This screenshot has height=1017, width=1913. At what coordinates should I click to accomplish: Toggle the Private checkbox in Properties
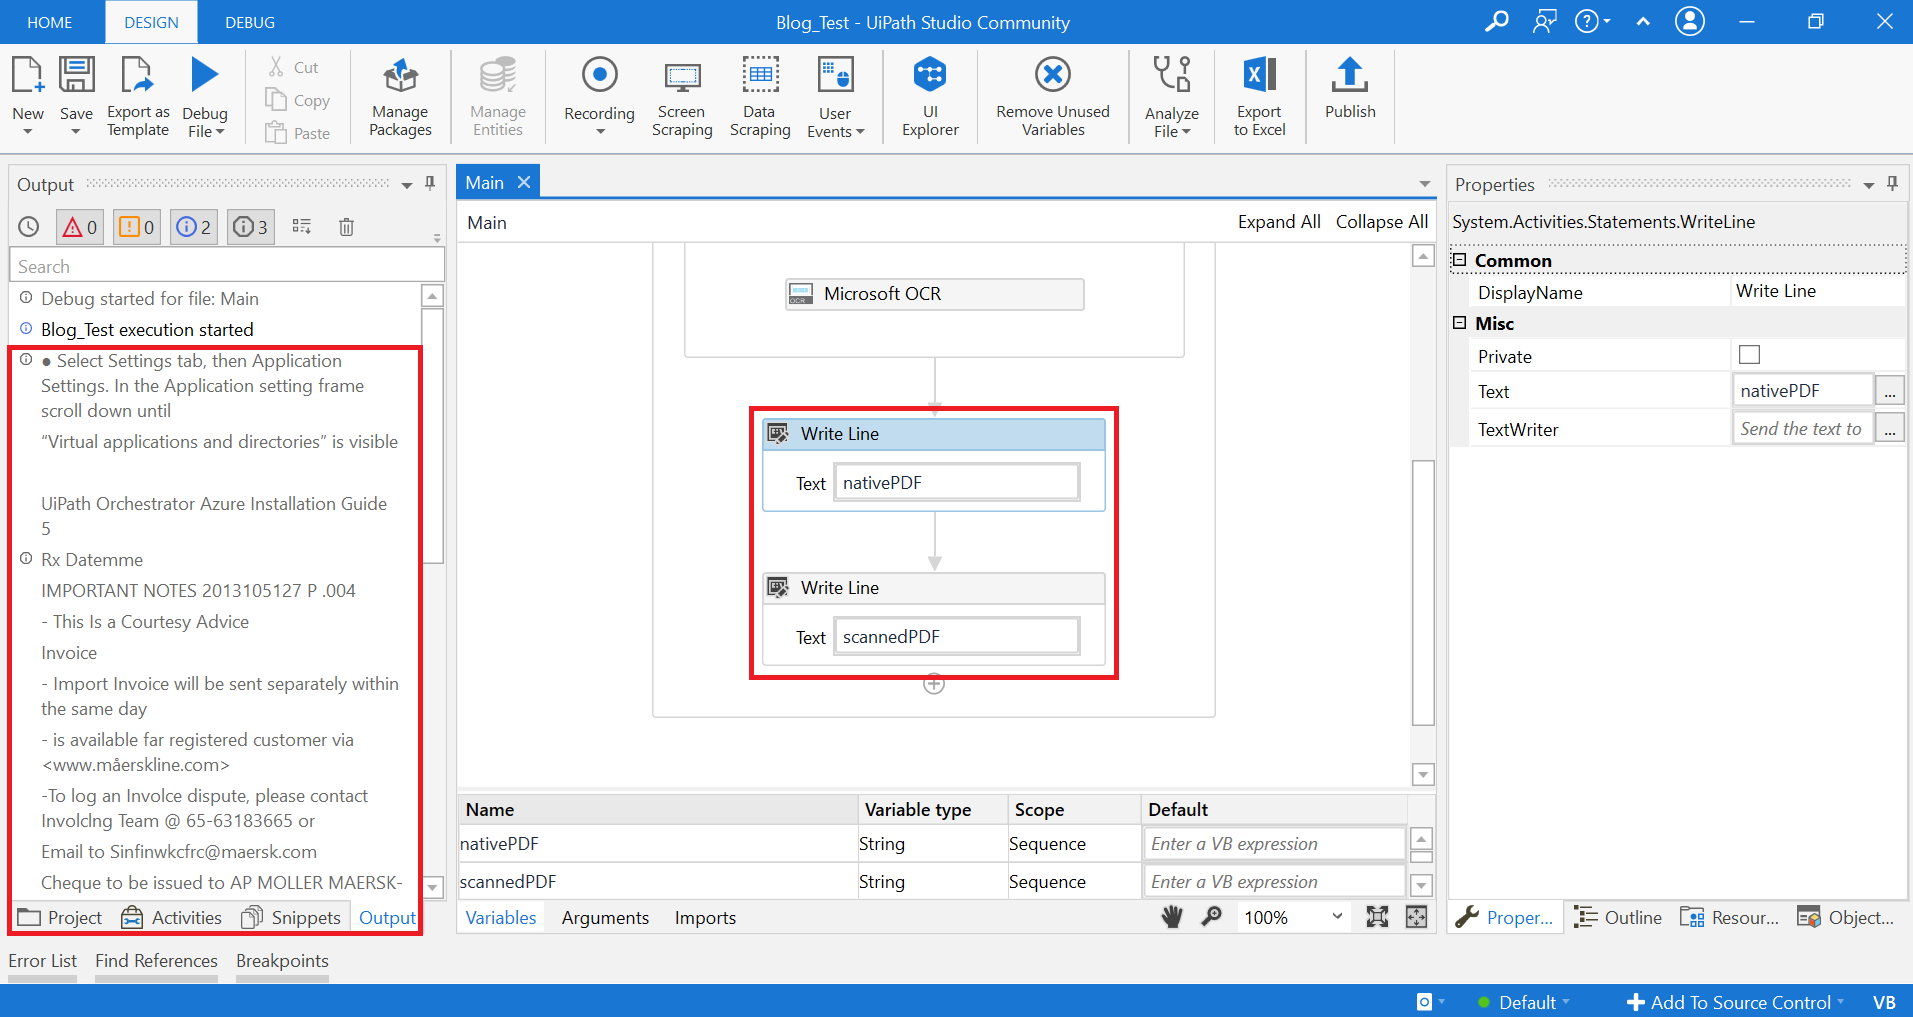pos(1749,355)
